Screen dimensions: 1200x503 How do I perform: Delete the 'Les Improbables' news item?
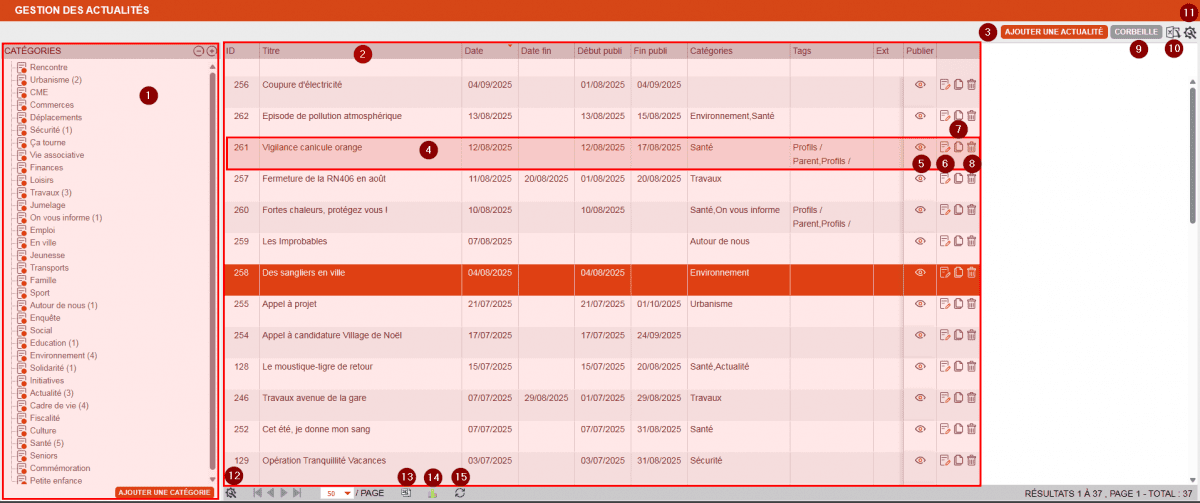971,241
